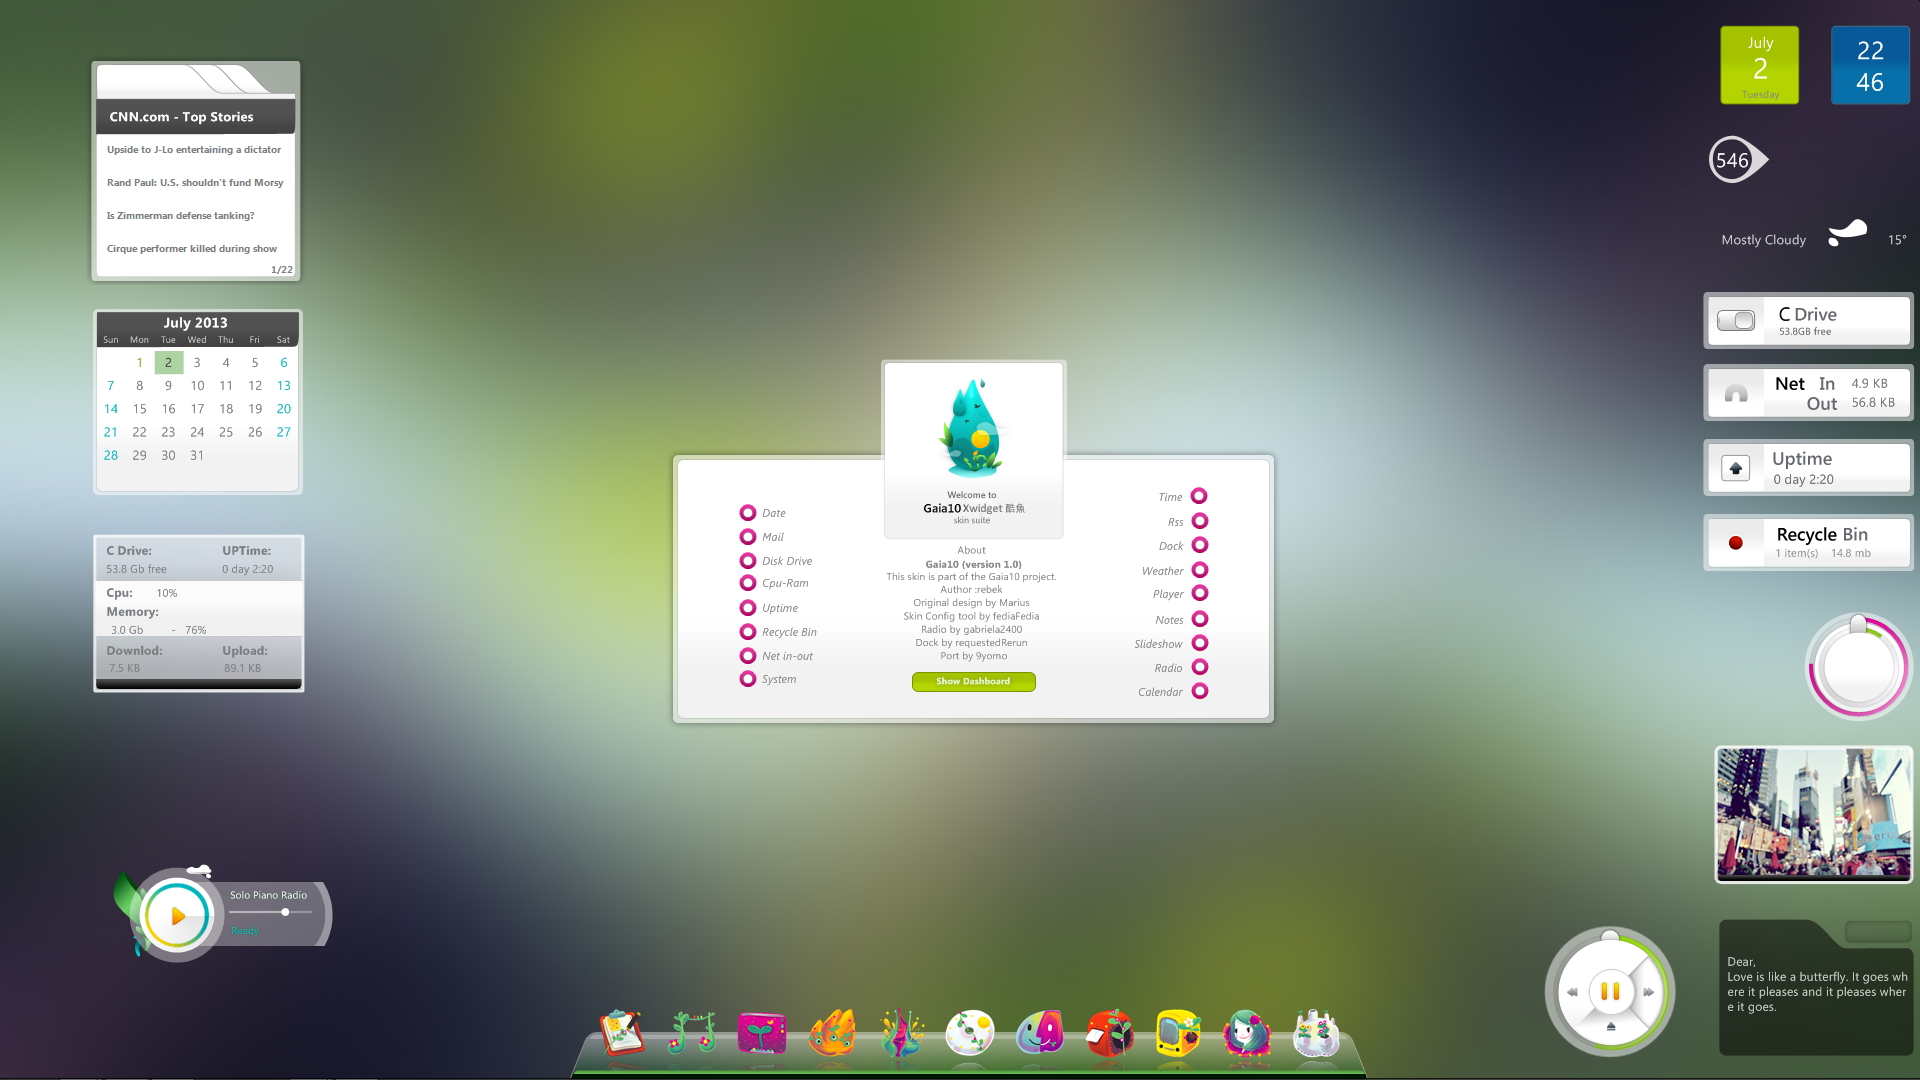Click the Recycle Bin widget icon
This screenshot has width=1920, height=1080.
pos(1735,541)
